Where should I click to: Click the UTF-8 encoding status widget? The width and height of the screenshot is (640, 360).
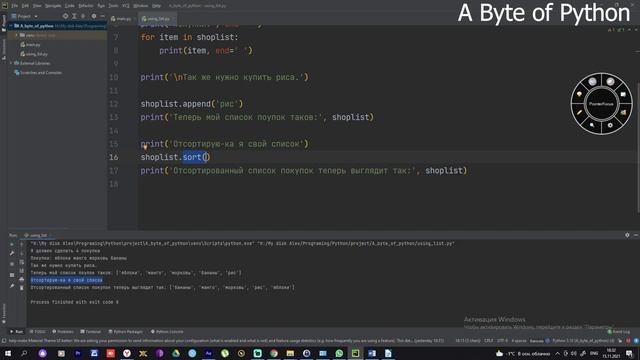[x=502, y=341]
